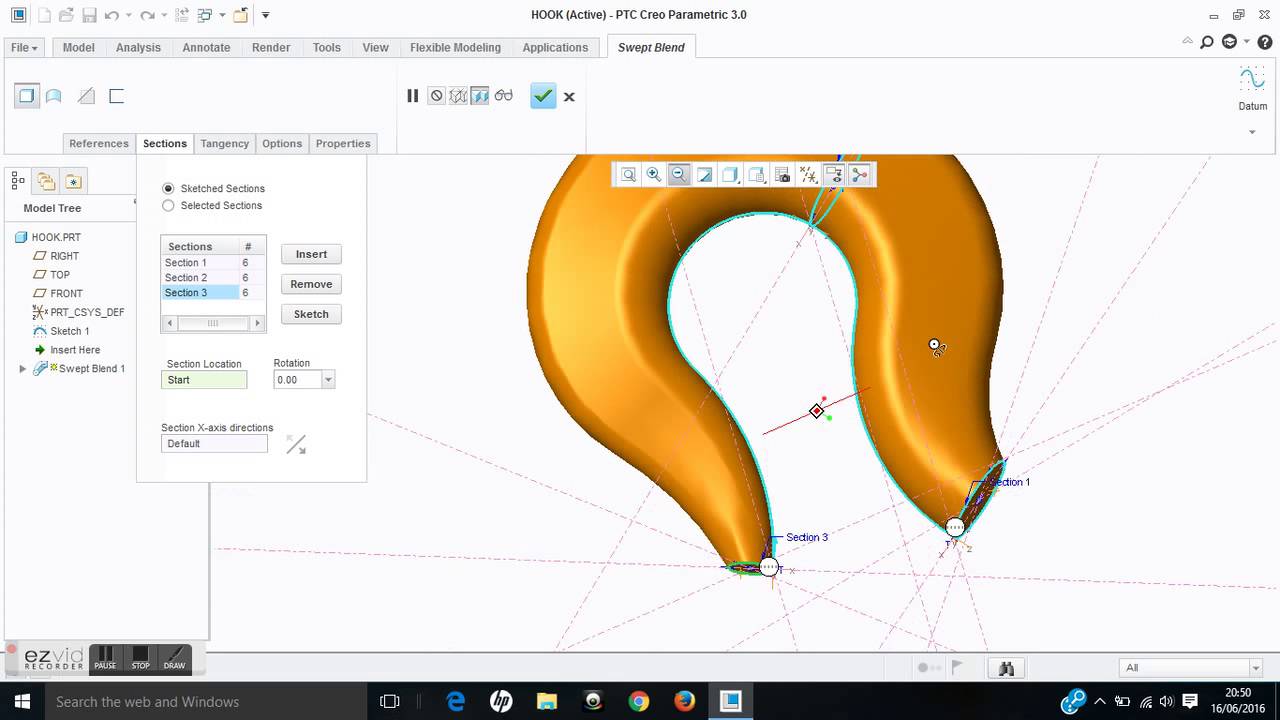The height and width of the screenshot is (720, 1280).
Task: Click the Zoom In icon
Action: pos(653,175)
